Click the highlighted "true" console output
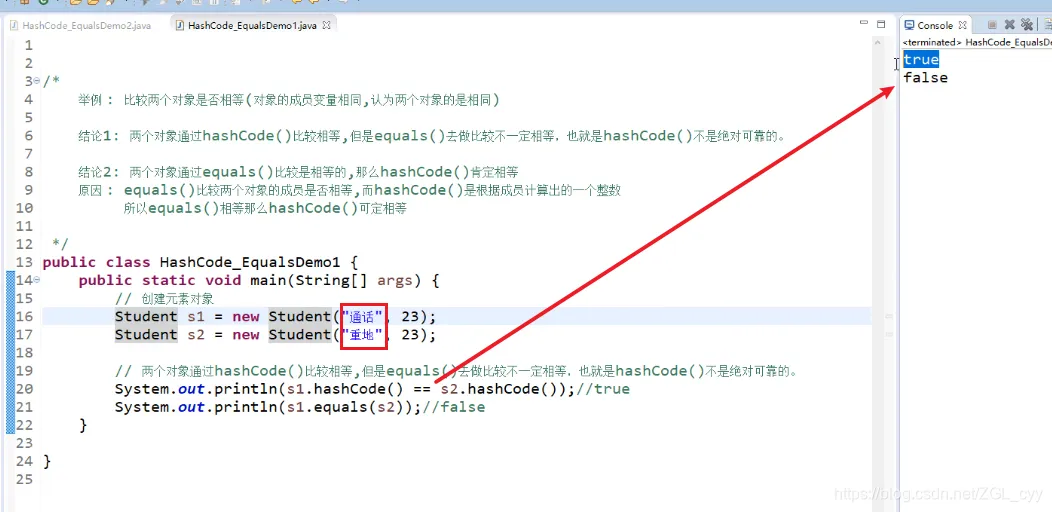The image size is (1052, 512). tap(921, 60)
